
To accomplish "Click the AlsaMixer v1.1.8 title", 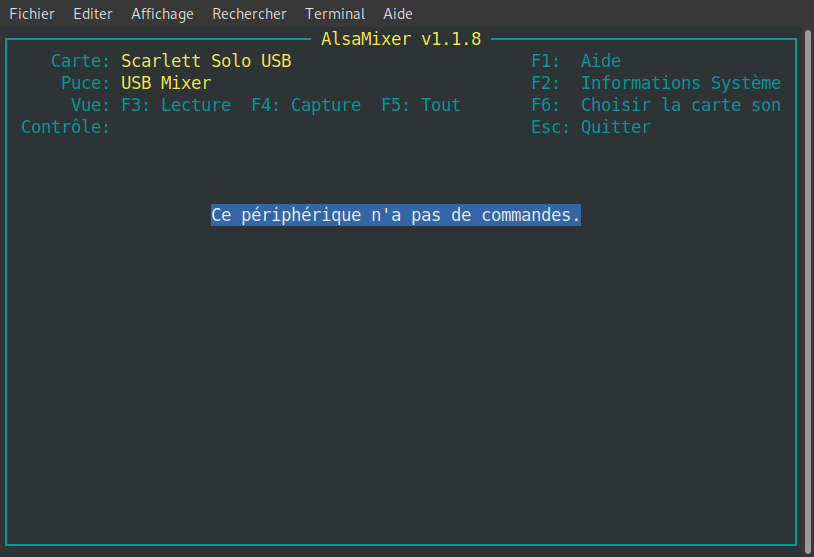I will pyautogui.click(x=401, y=39).
